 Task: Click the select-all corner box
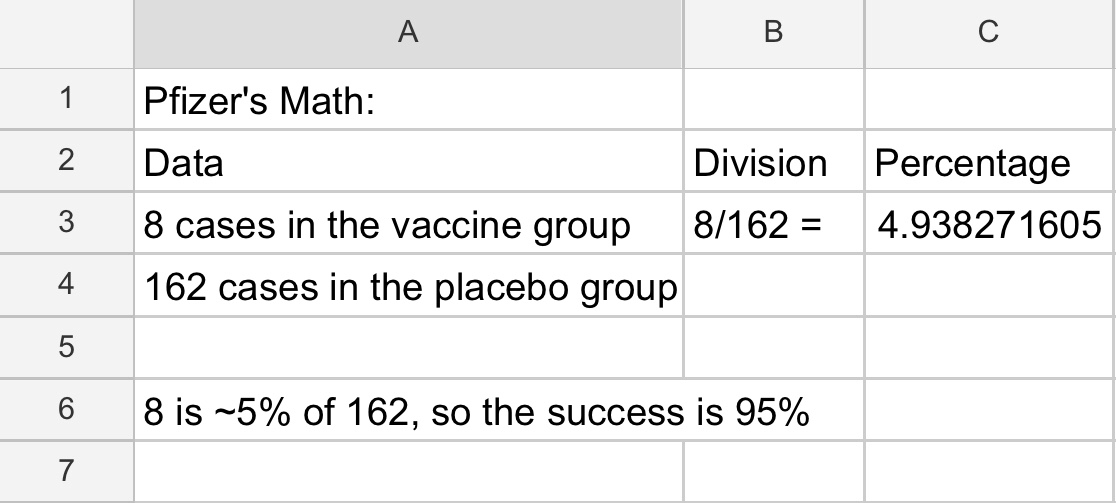point(66,34)
